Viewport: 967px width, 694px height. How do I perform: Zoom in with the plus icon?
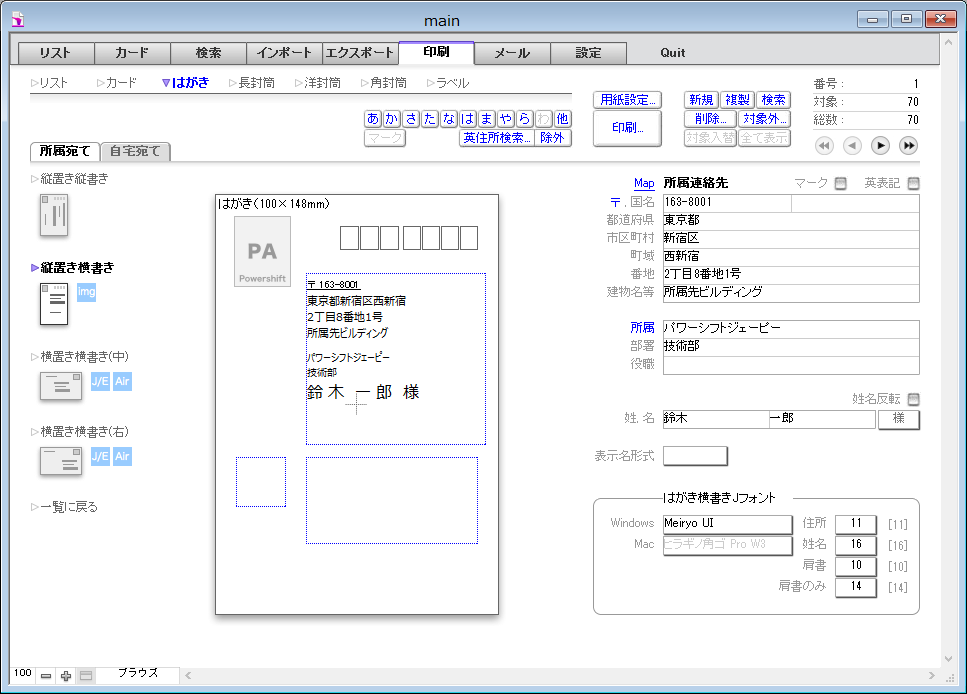coord(66,676)
